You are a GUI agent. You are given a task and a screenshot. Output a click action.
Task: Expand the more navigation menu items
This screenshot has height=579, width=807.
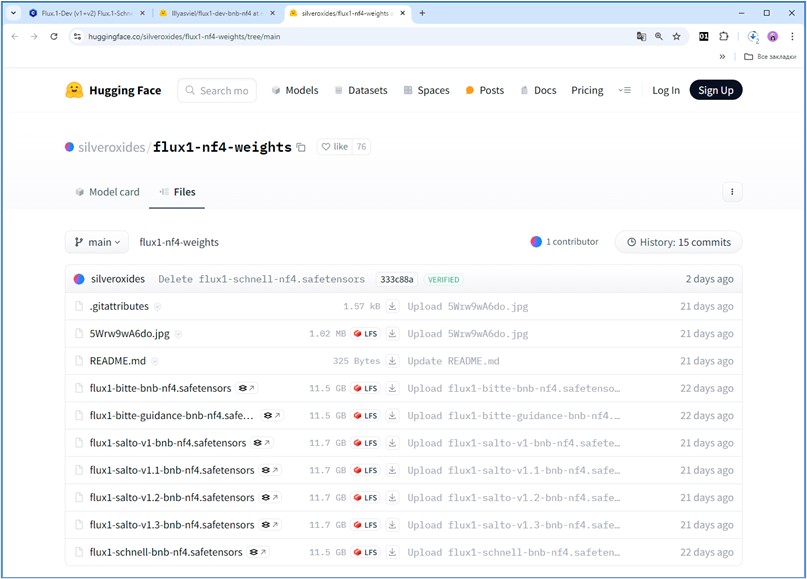[625, 90]
